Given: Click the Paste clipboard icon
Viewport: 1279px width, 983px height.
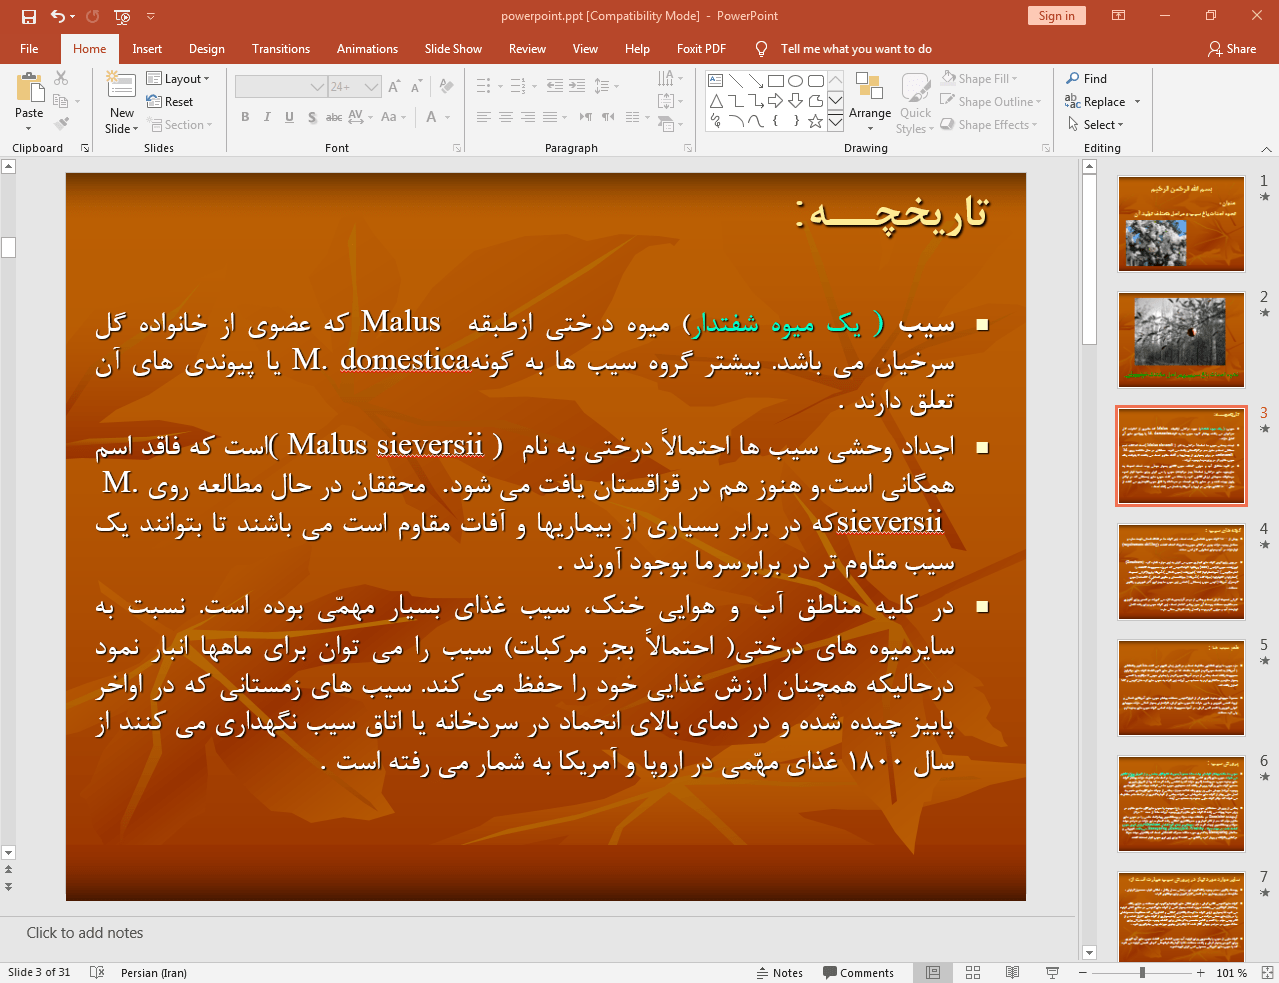Looking at the screenshot, I should [x=29, y=88].
